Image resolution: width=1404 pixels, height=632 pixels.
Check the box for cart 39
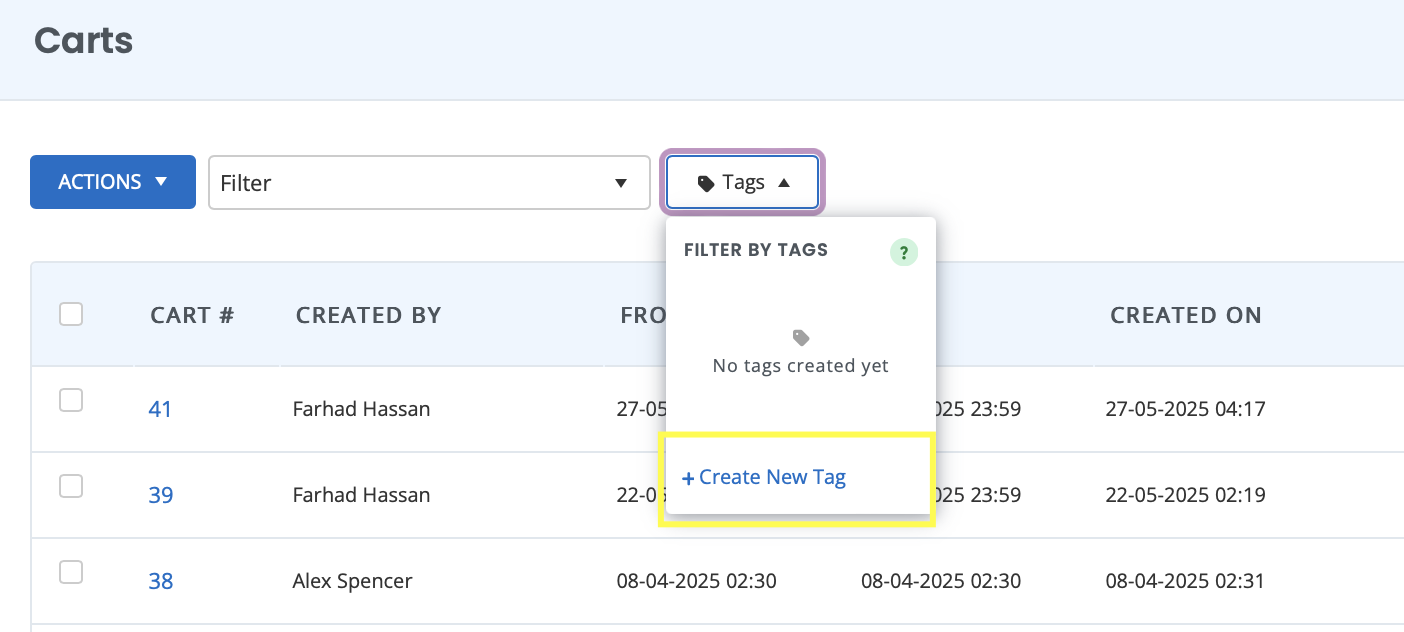71,486
